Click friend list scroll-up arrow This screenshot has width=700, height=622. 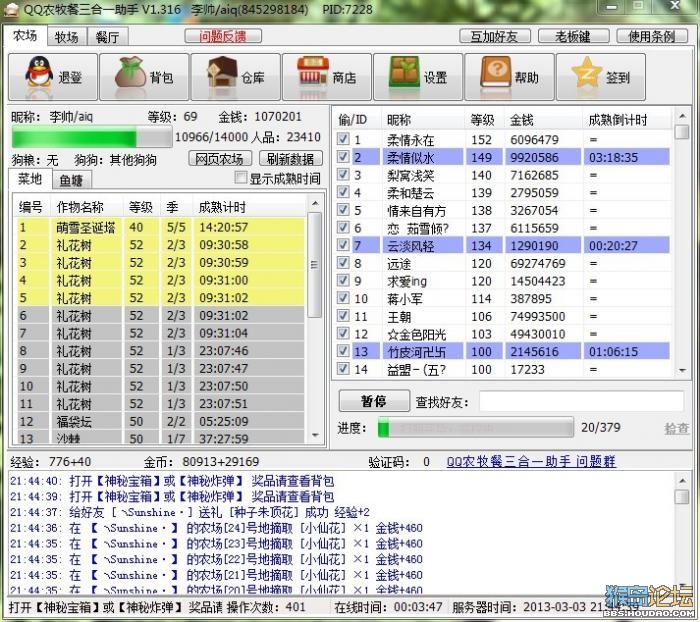[x=682, y=116]
